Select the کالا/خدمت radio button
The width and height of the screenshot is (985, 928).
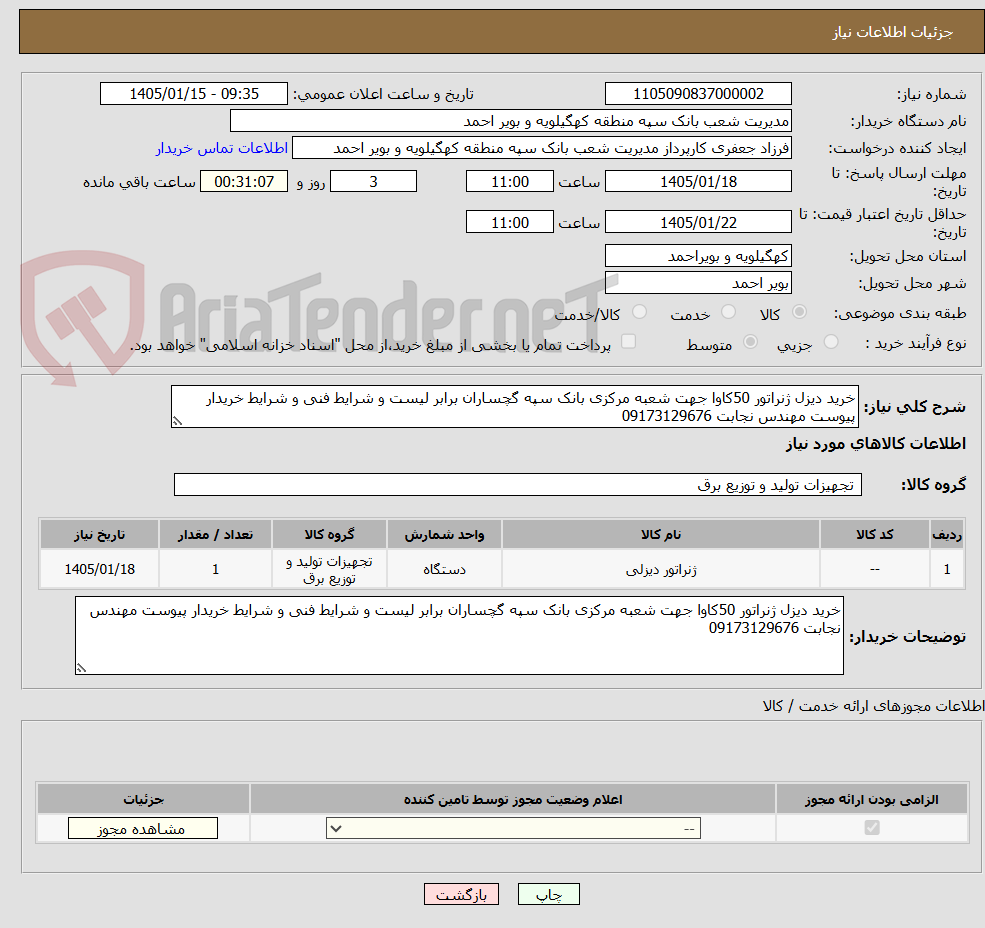click(x=639, y=312)
